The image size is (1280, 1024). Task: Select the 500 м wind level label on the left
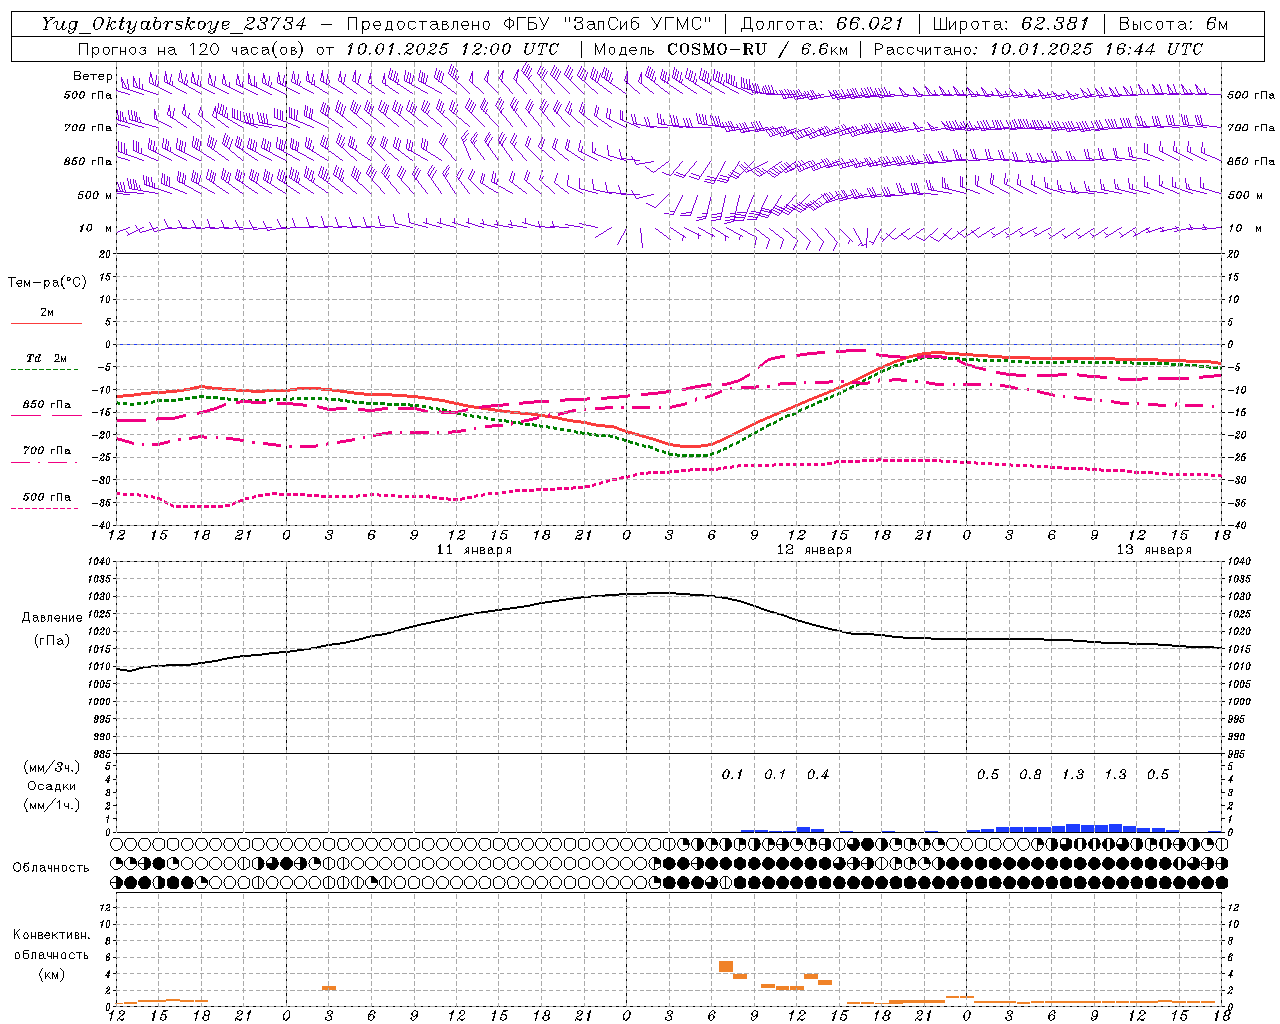pyautogui.click(x=96, y=195)
